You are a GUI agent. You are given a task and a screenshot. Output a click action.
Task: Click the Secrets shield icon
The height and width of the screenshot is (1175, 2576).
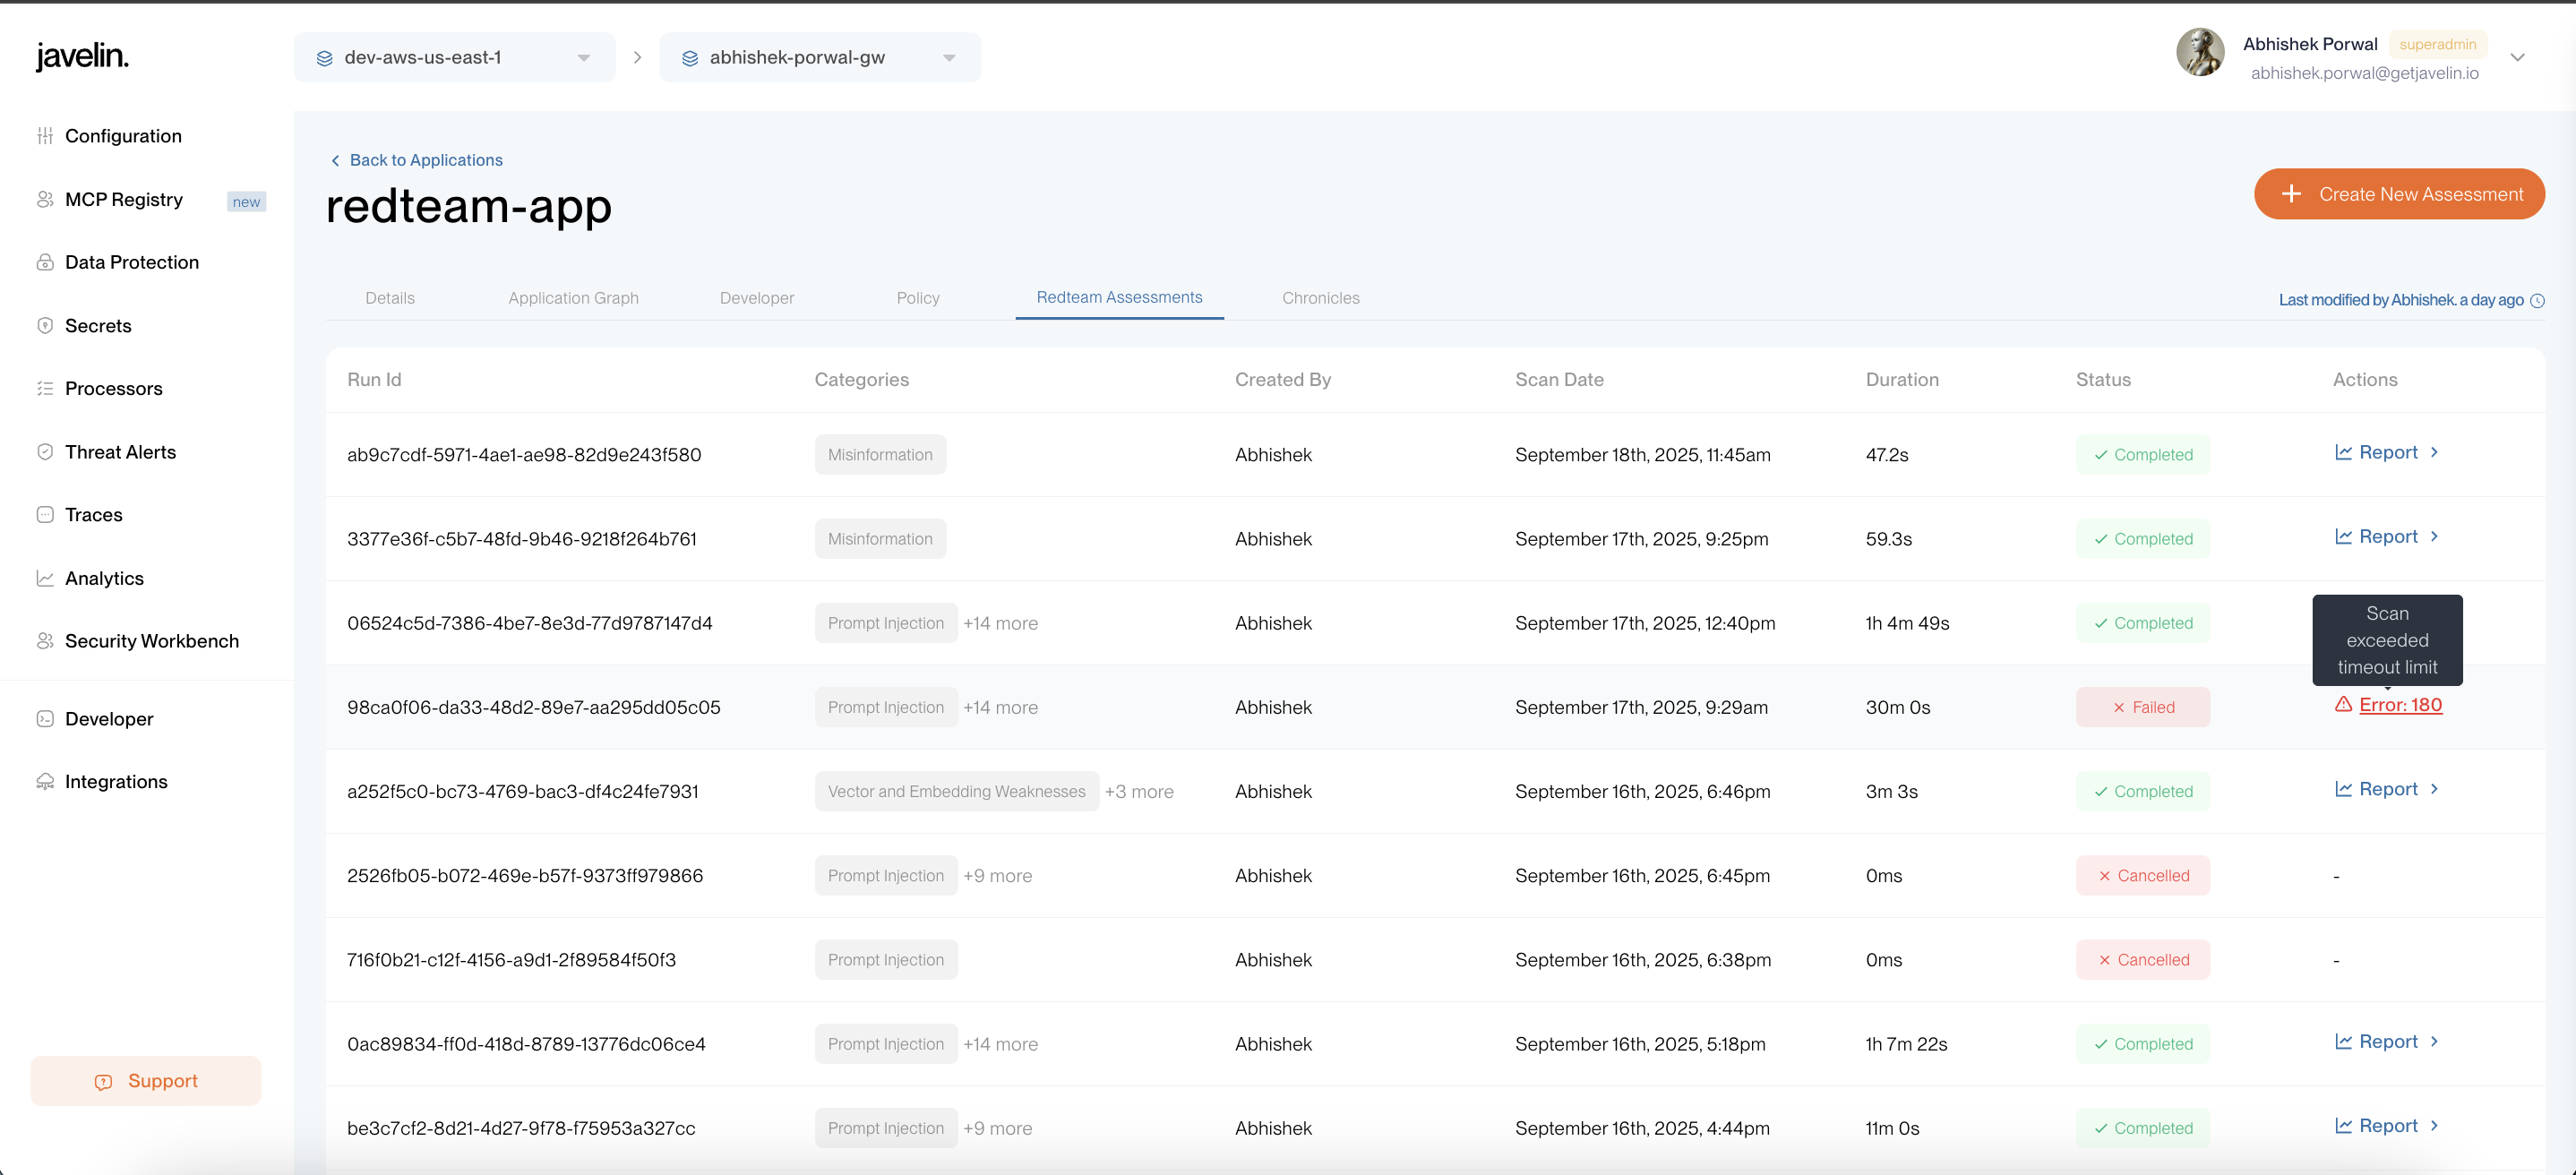(45, 325)
